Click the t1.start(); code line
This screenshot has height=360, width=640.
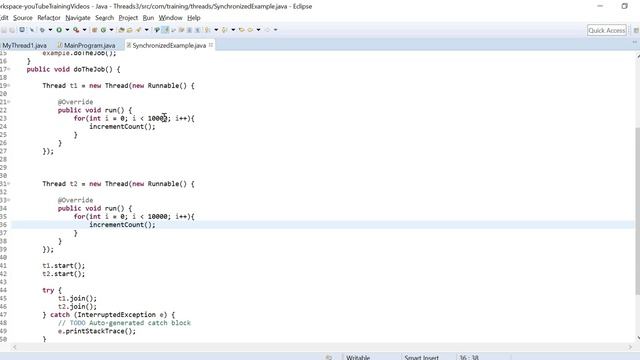[64, 266]
